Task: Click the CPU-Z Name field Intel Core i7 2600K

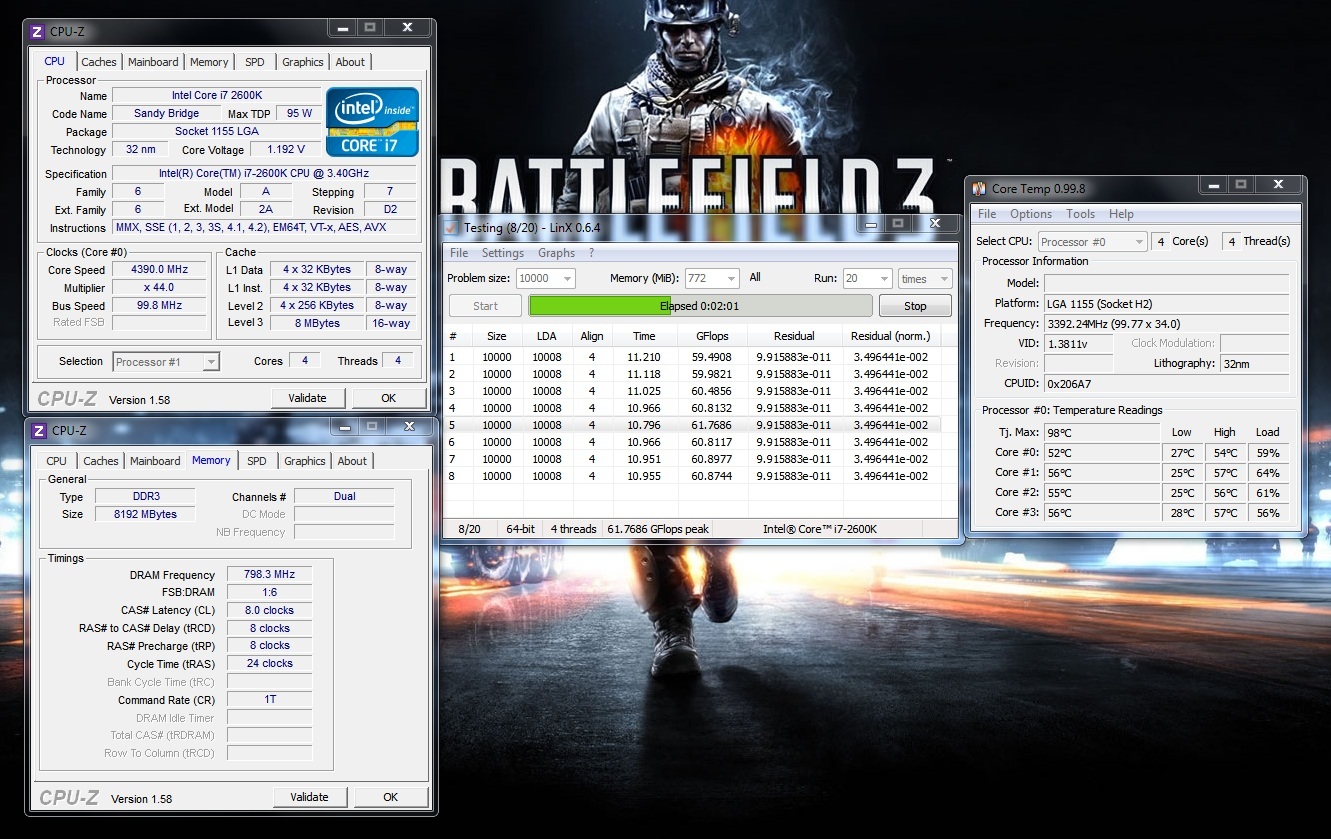Action: pos(216,96)
